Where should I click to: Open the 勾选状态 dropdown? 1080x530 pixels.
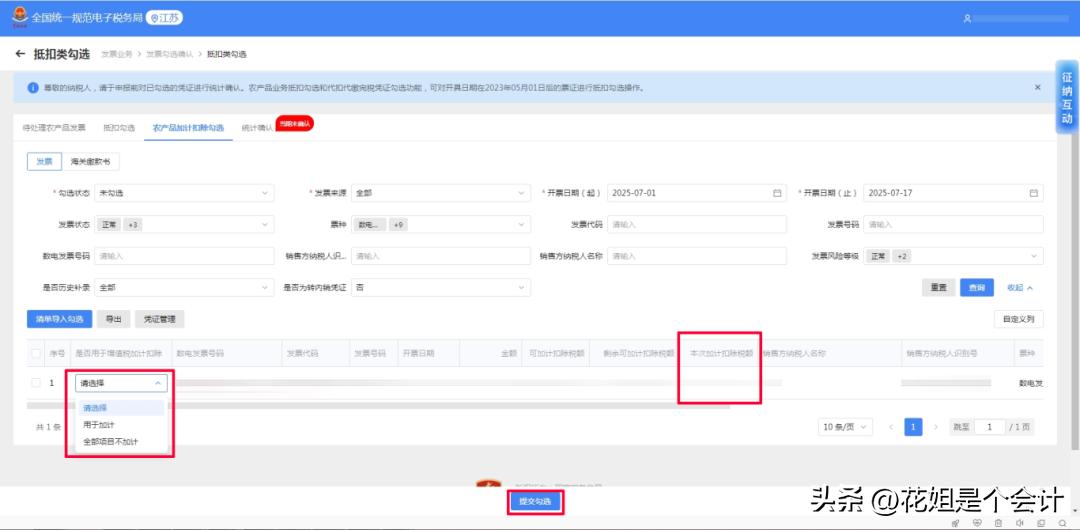[x=184, y=193]
